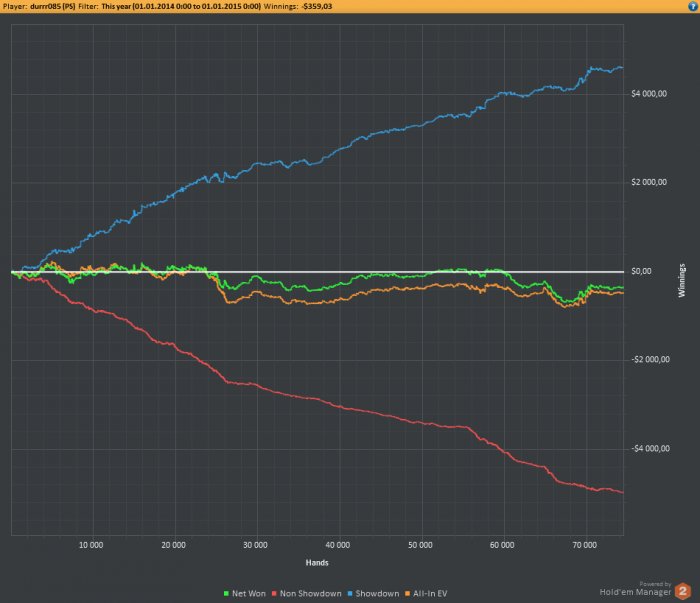Click the This year filter date range

[181, 6]
